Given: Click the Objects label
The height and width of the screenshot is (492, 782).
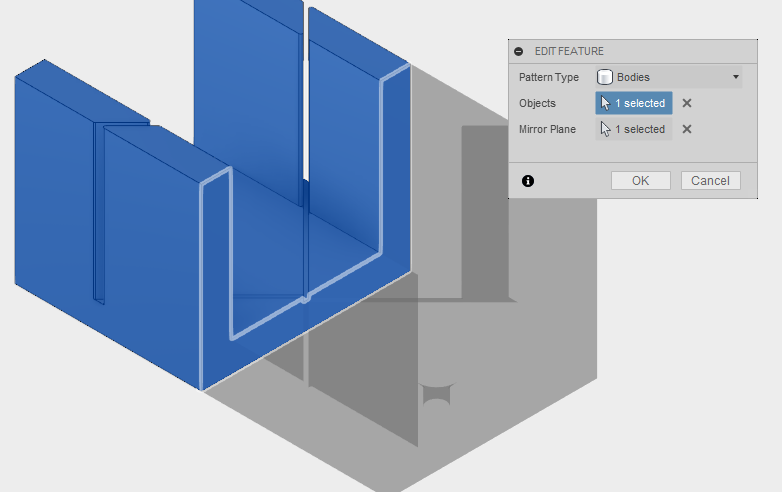Looking at the screenshot, I should click(537, 103).
